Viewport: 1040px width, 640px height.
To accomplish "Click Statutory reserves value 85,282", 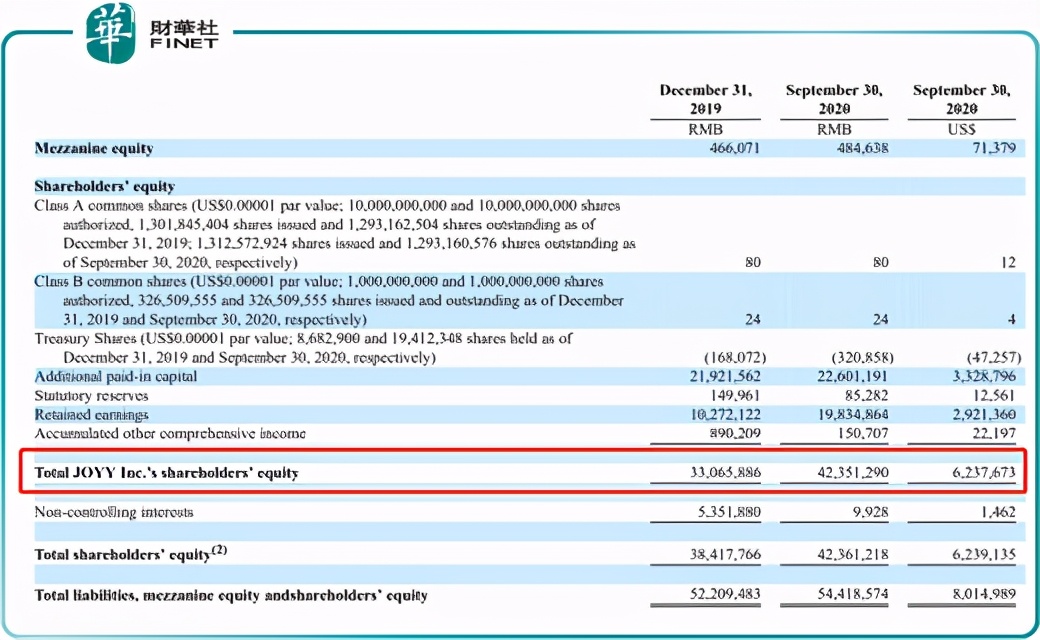I will click(x=866, y=396).
